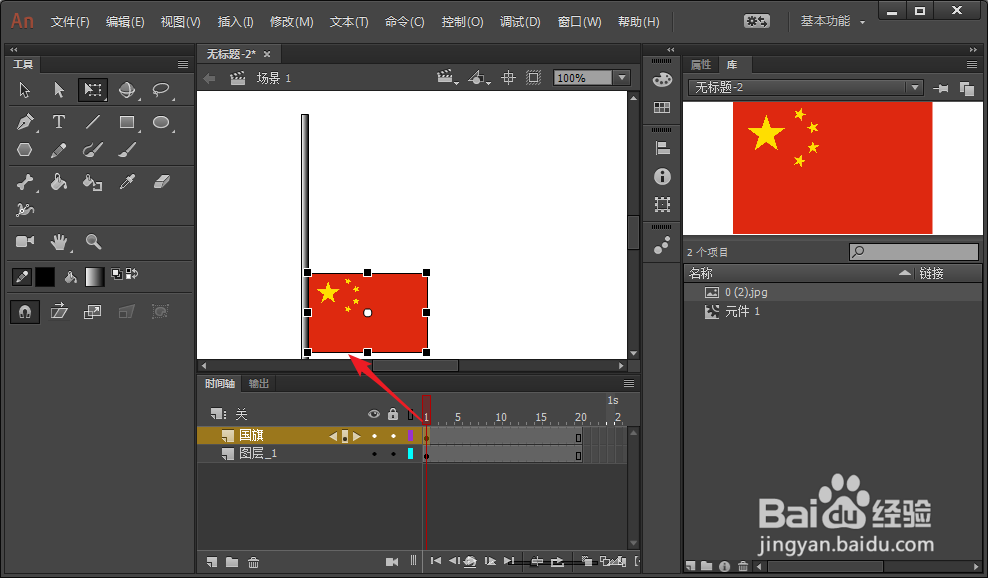Click the purple outline color of 国旗 layer

pyautogui.click(x=411, y=436)
